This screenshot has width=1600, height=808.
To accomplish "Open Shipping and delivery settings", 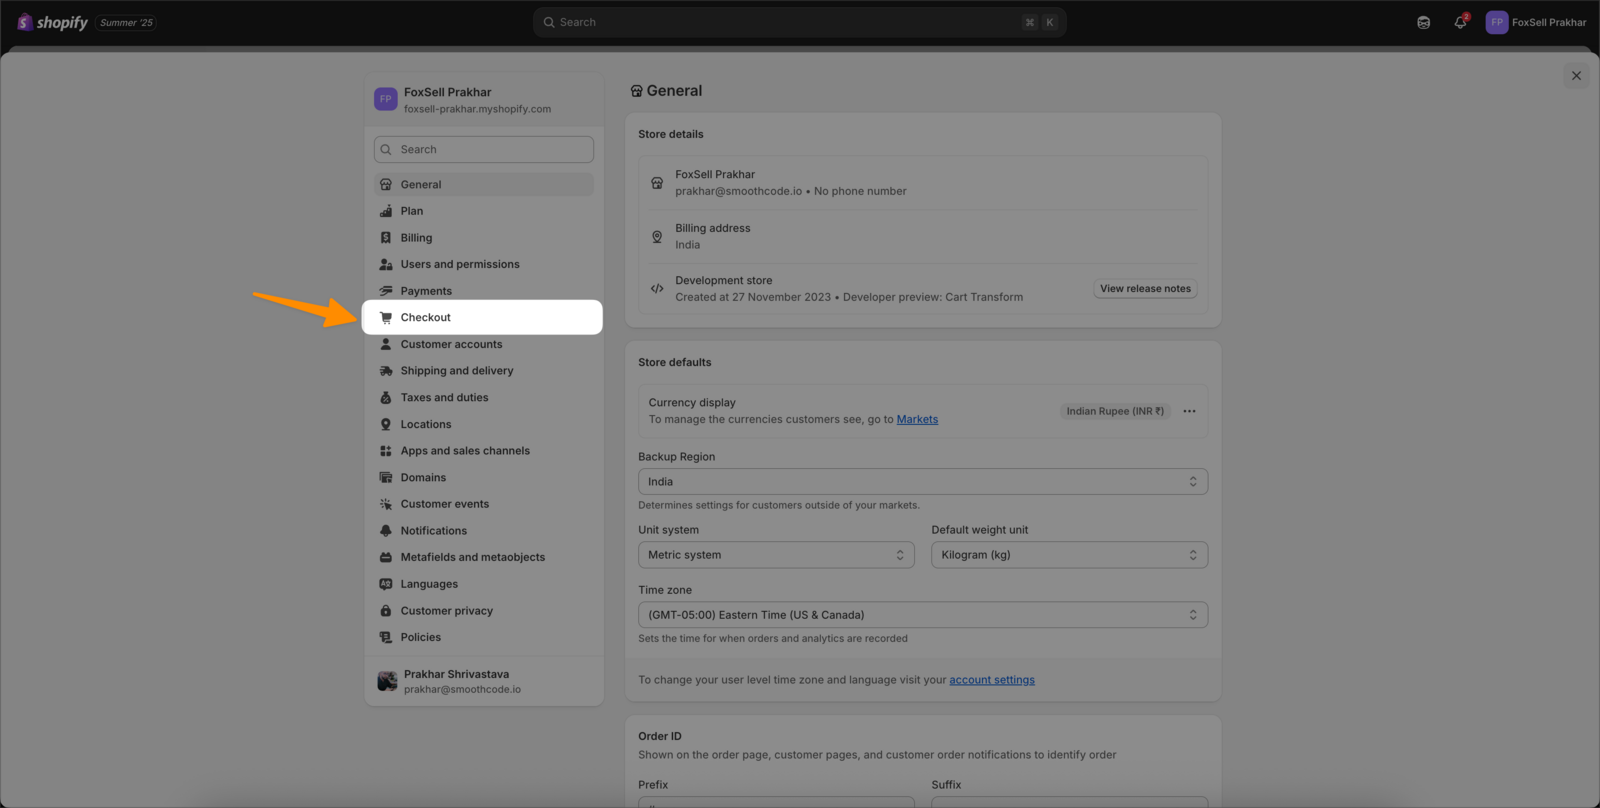I will click(x=484, y=371).
